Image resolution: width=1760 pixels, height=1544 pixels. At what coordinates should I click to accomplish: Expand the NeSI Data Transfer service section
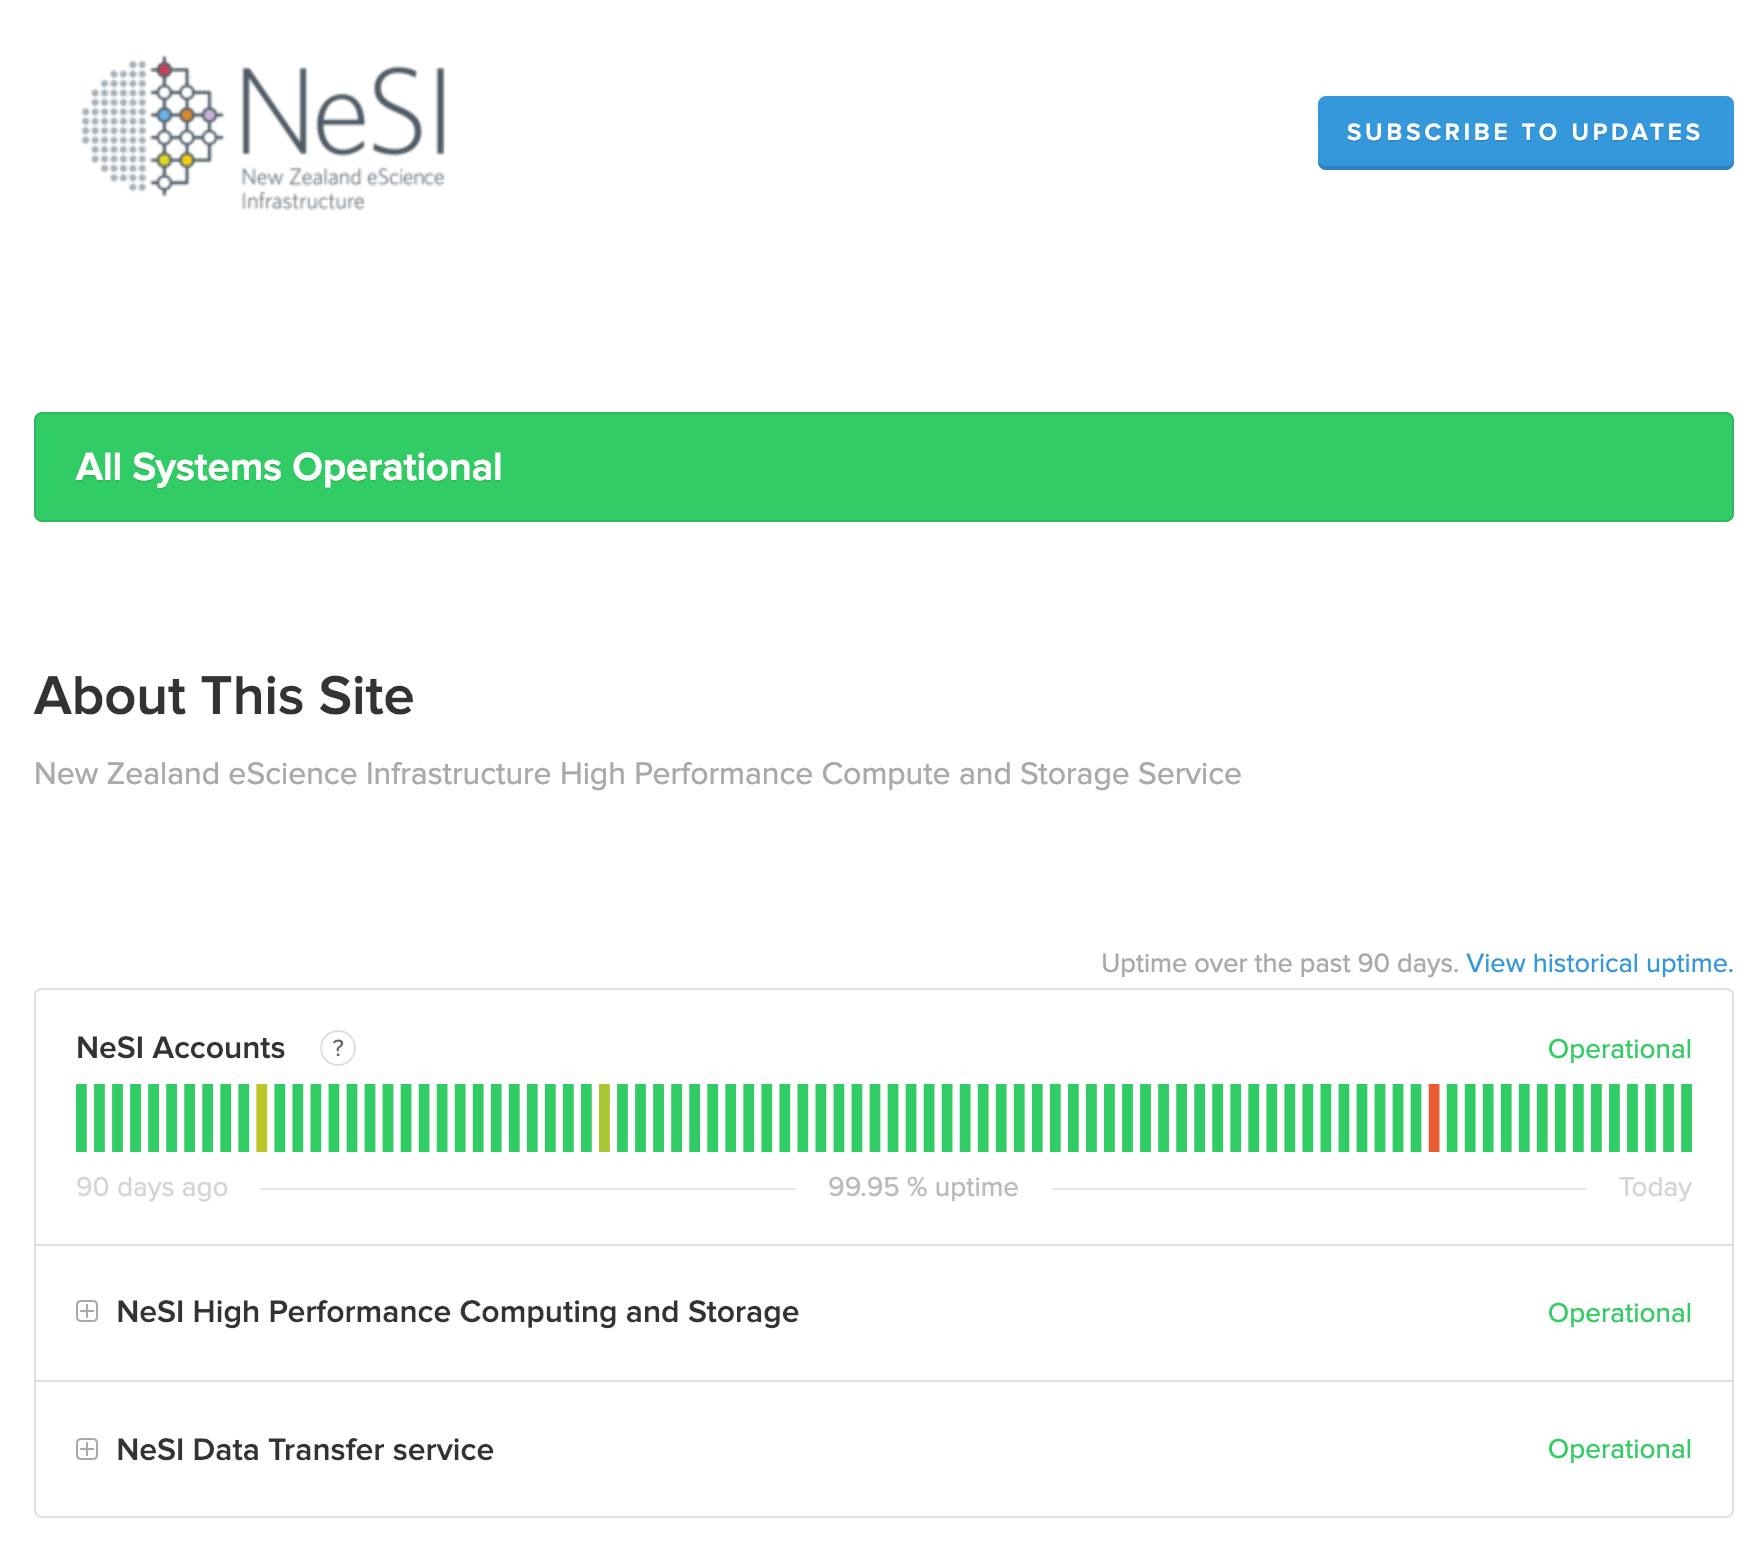(306, 1449)
